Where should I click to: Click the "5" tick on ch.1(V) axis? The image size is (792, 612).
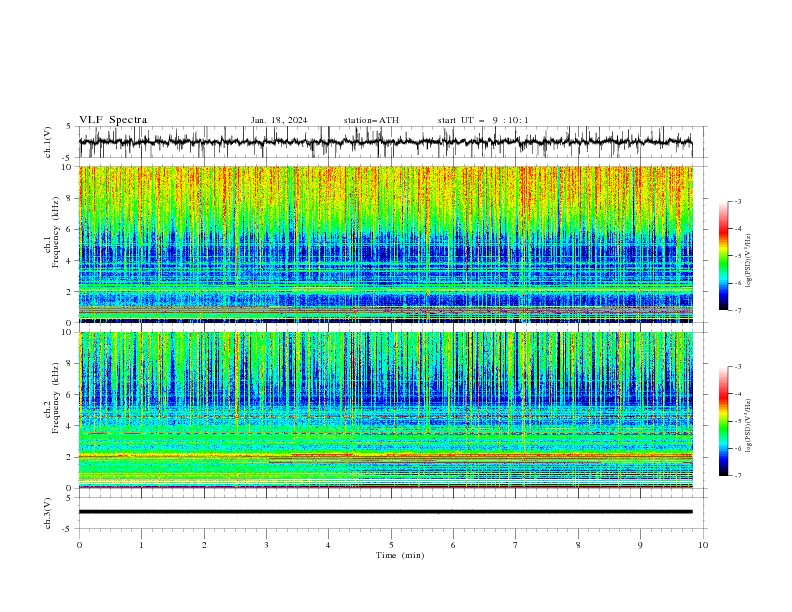pyautogui.click(x=68, y=126)
